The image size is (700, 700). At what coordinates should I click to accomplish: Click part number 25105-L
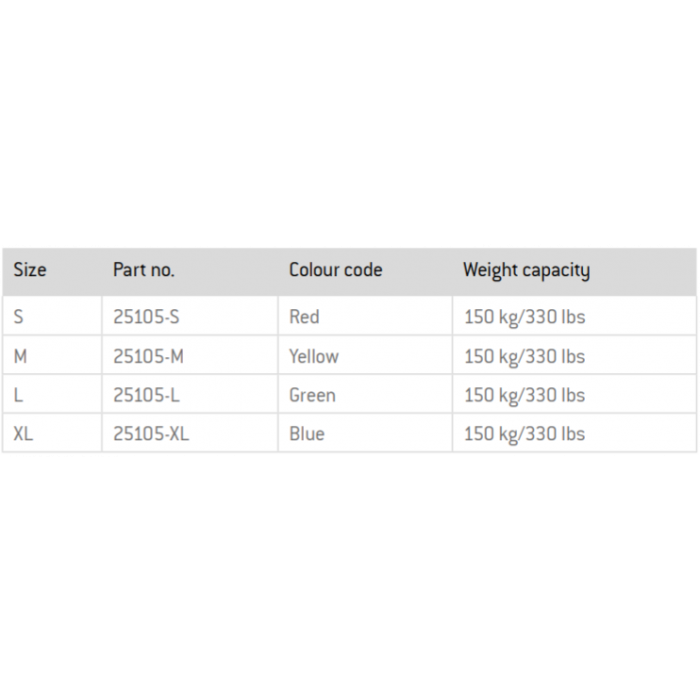146,395
